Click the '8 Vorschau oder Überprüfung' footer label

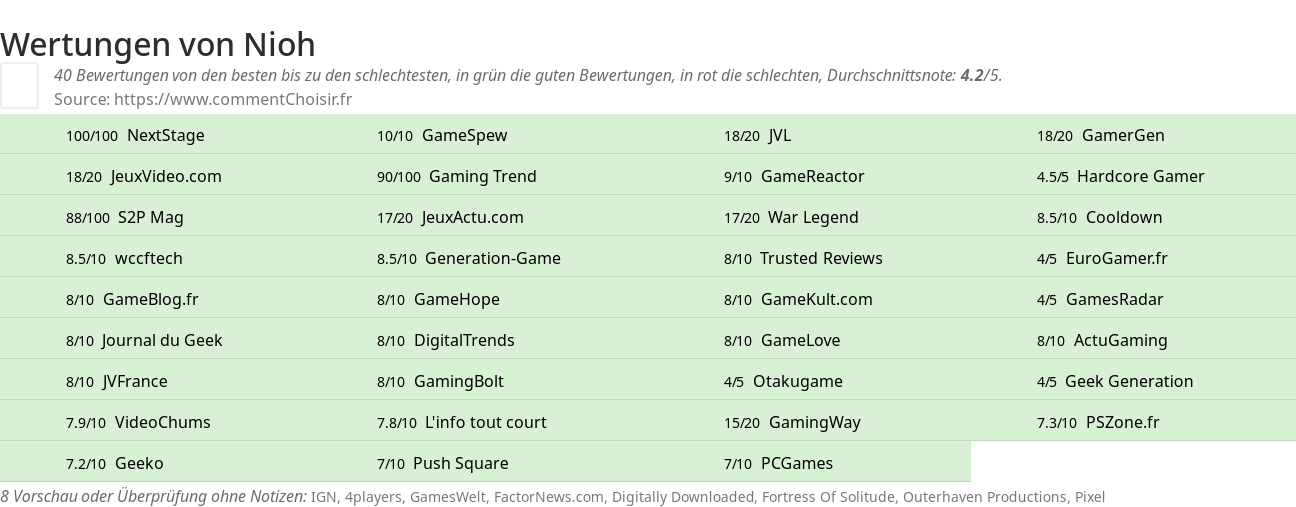point(153,496)
